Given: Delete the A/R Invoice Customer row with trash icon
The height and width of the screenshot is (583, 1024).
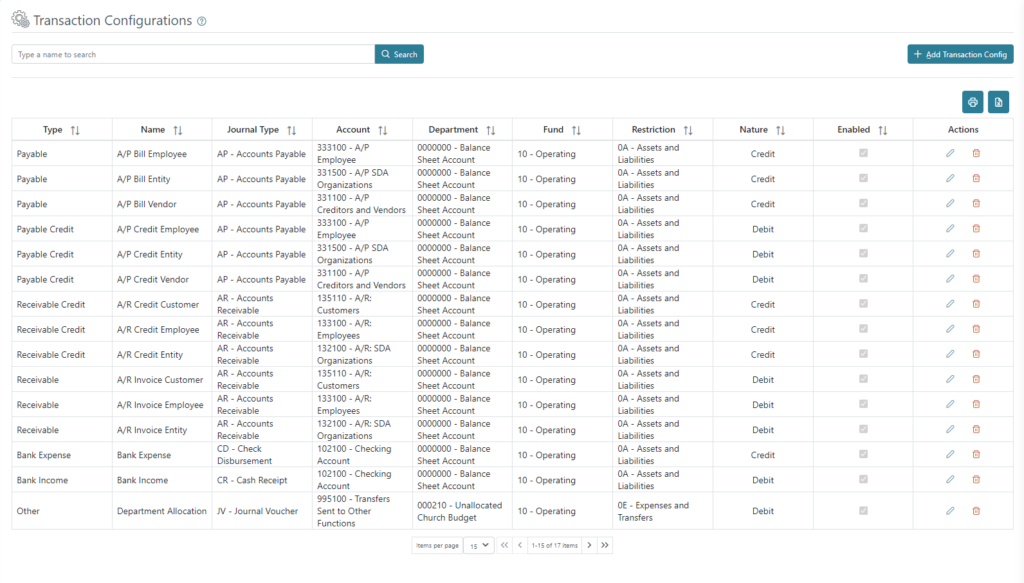Looking at the screenshot, I should [x=976, y=379].
